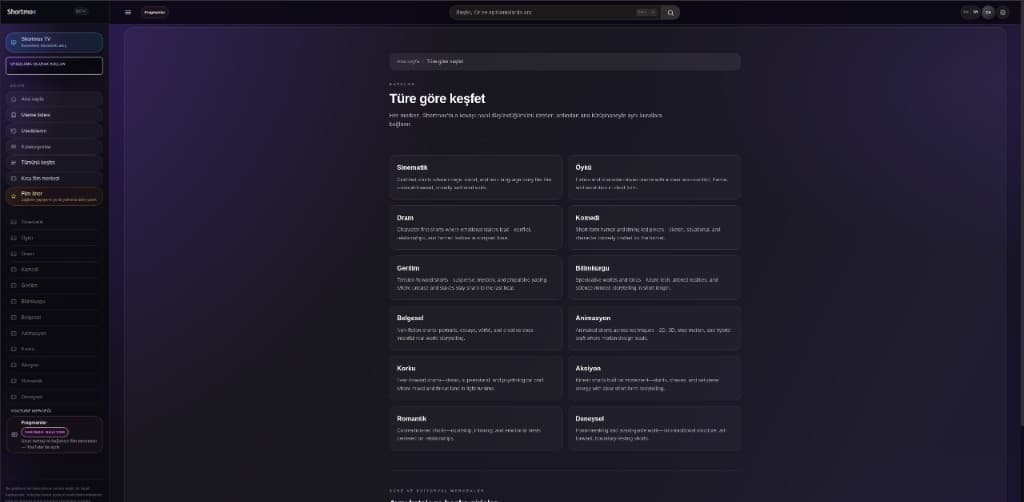Open Kategoriler grid icon in sidebar
Image resolution: width=1024 pixels, height=502 pixels.
[x=14, y=147]
